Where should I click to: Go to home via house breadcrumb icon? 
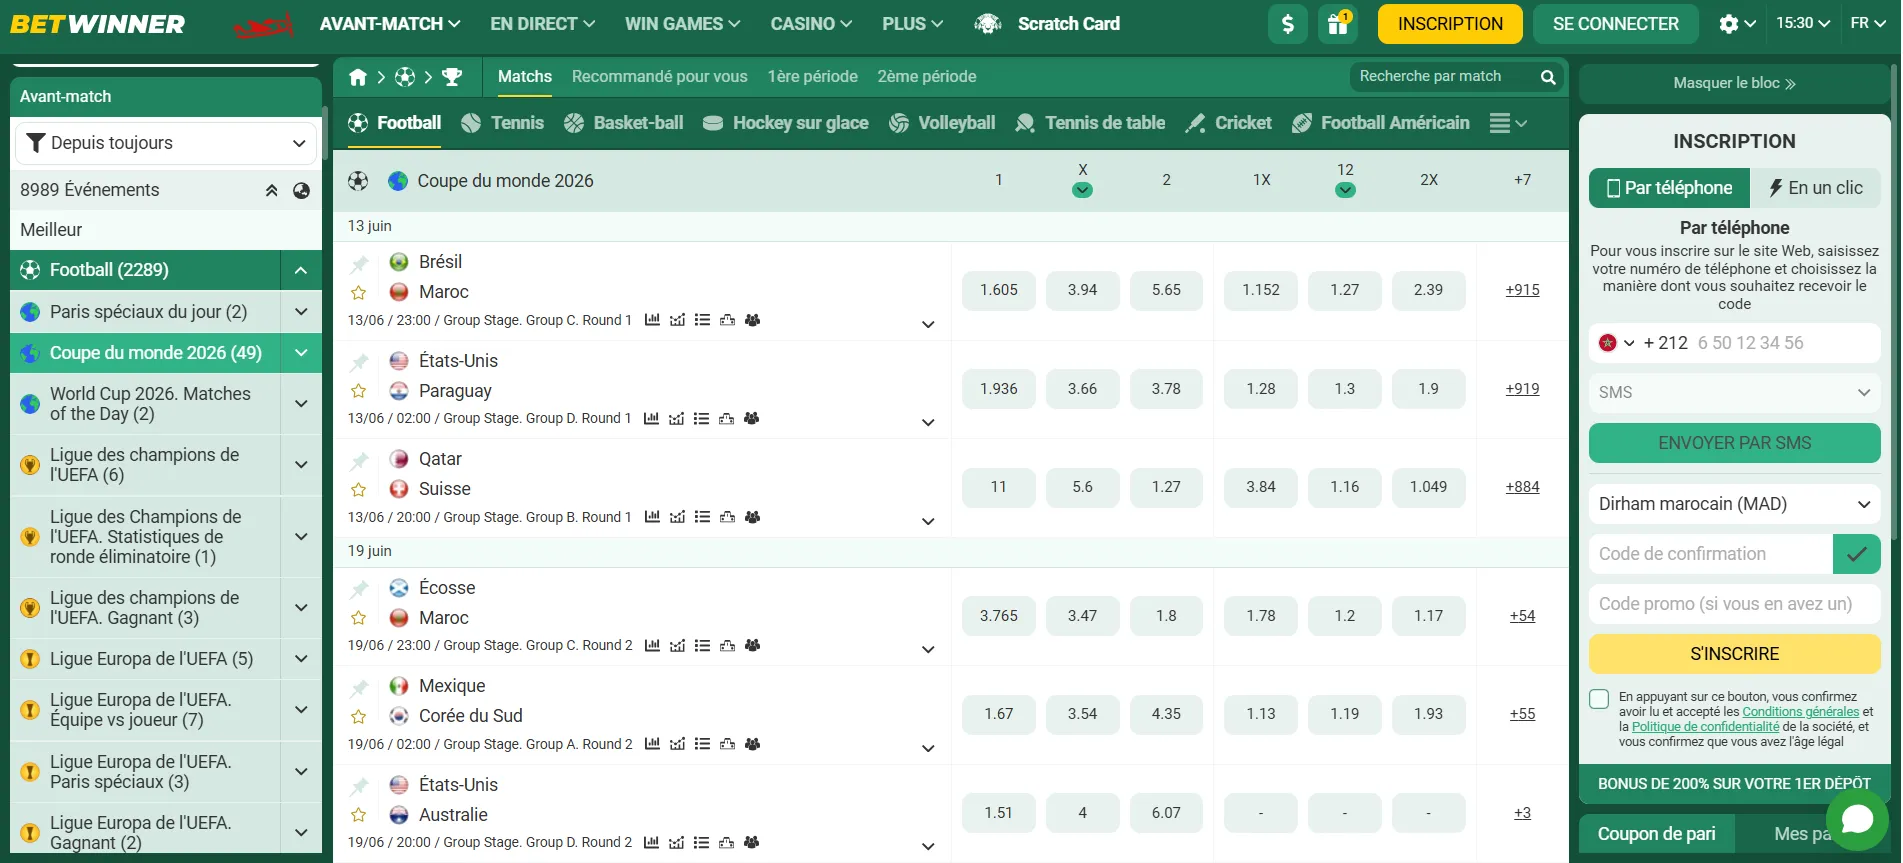[358, 77]
